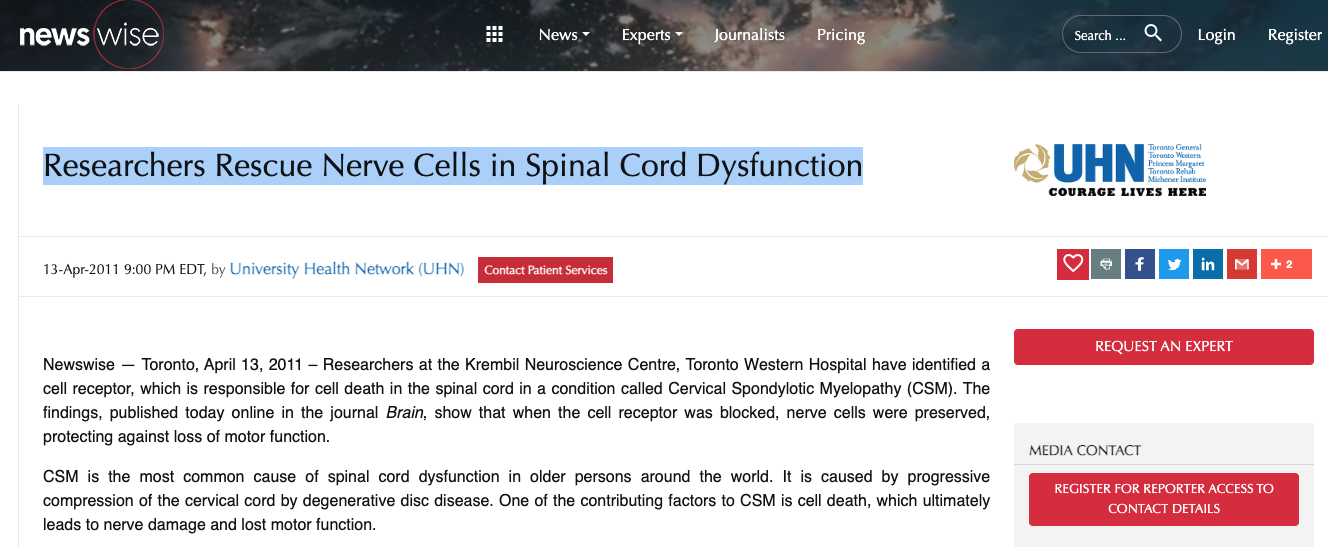Open the Journalists menu item
This screenshot has height=547, width=1328.
749,35
